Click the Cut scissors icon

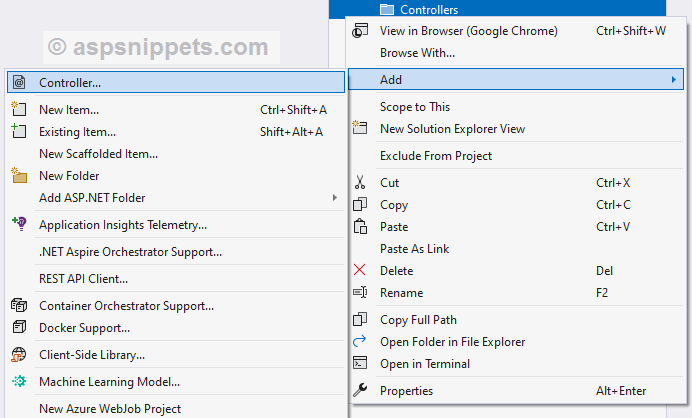(x=360, y=182)
